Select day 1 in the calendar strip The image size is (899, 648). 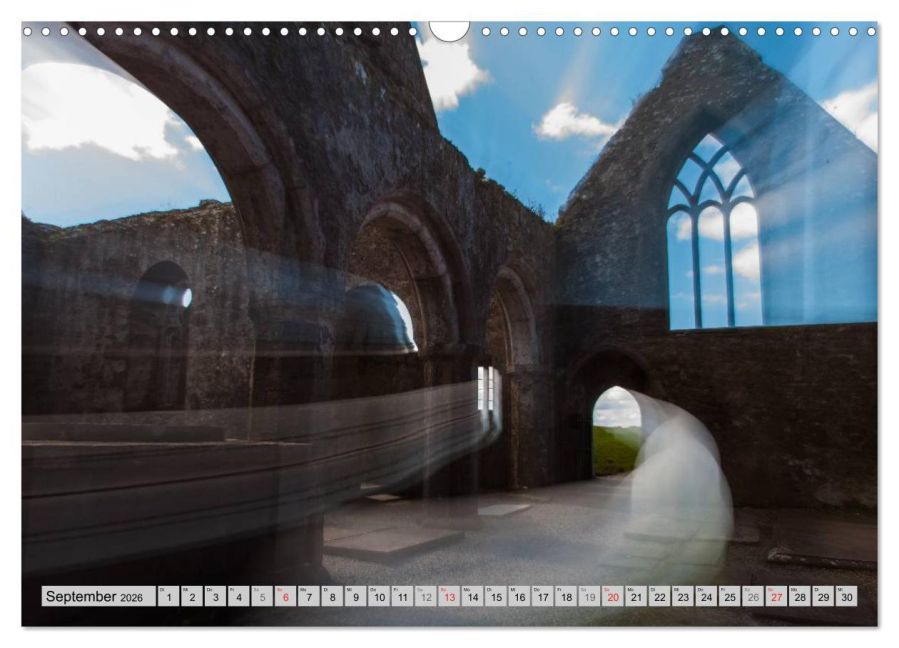coord(168,597)
